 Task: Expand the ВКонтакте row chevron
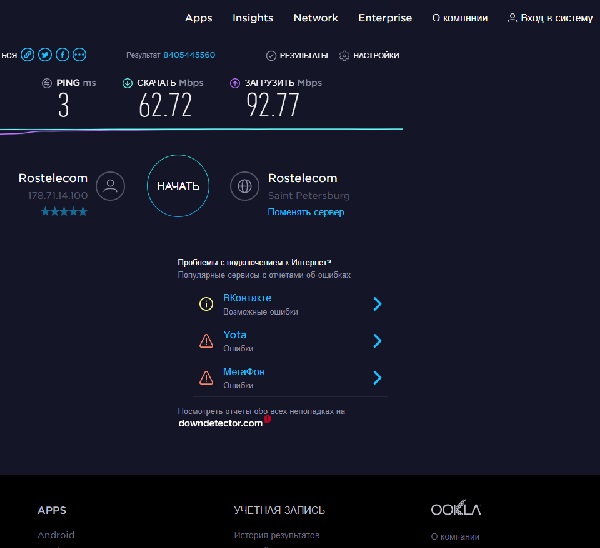pyautogui.click(x=377, y=304)
